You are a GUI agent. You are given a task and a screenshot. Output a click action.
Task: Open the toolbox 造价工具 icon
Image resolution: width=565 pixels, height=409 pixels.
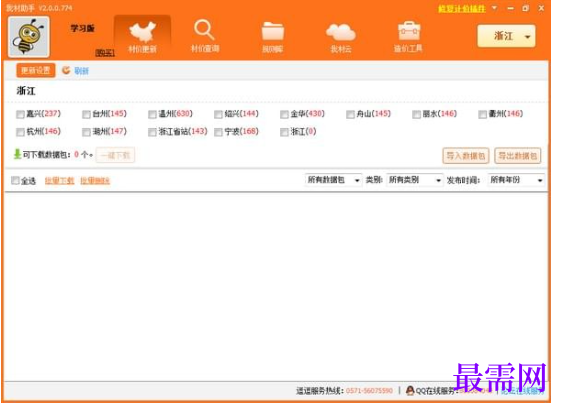coord(408,37)
